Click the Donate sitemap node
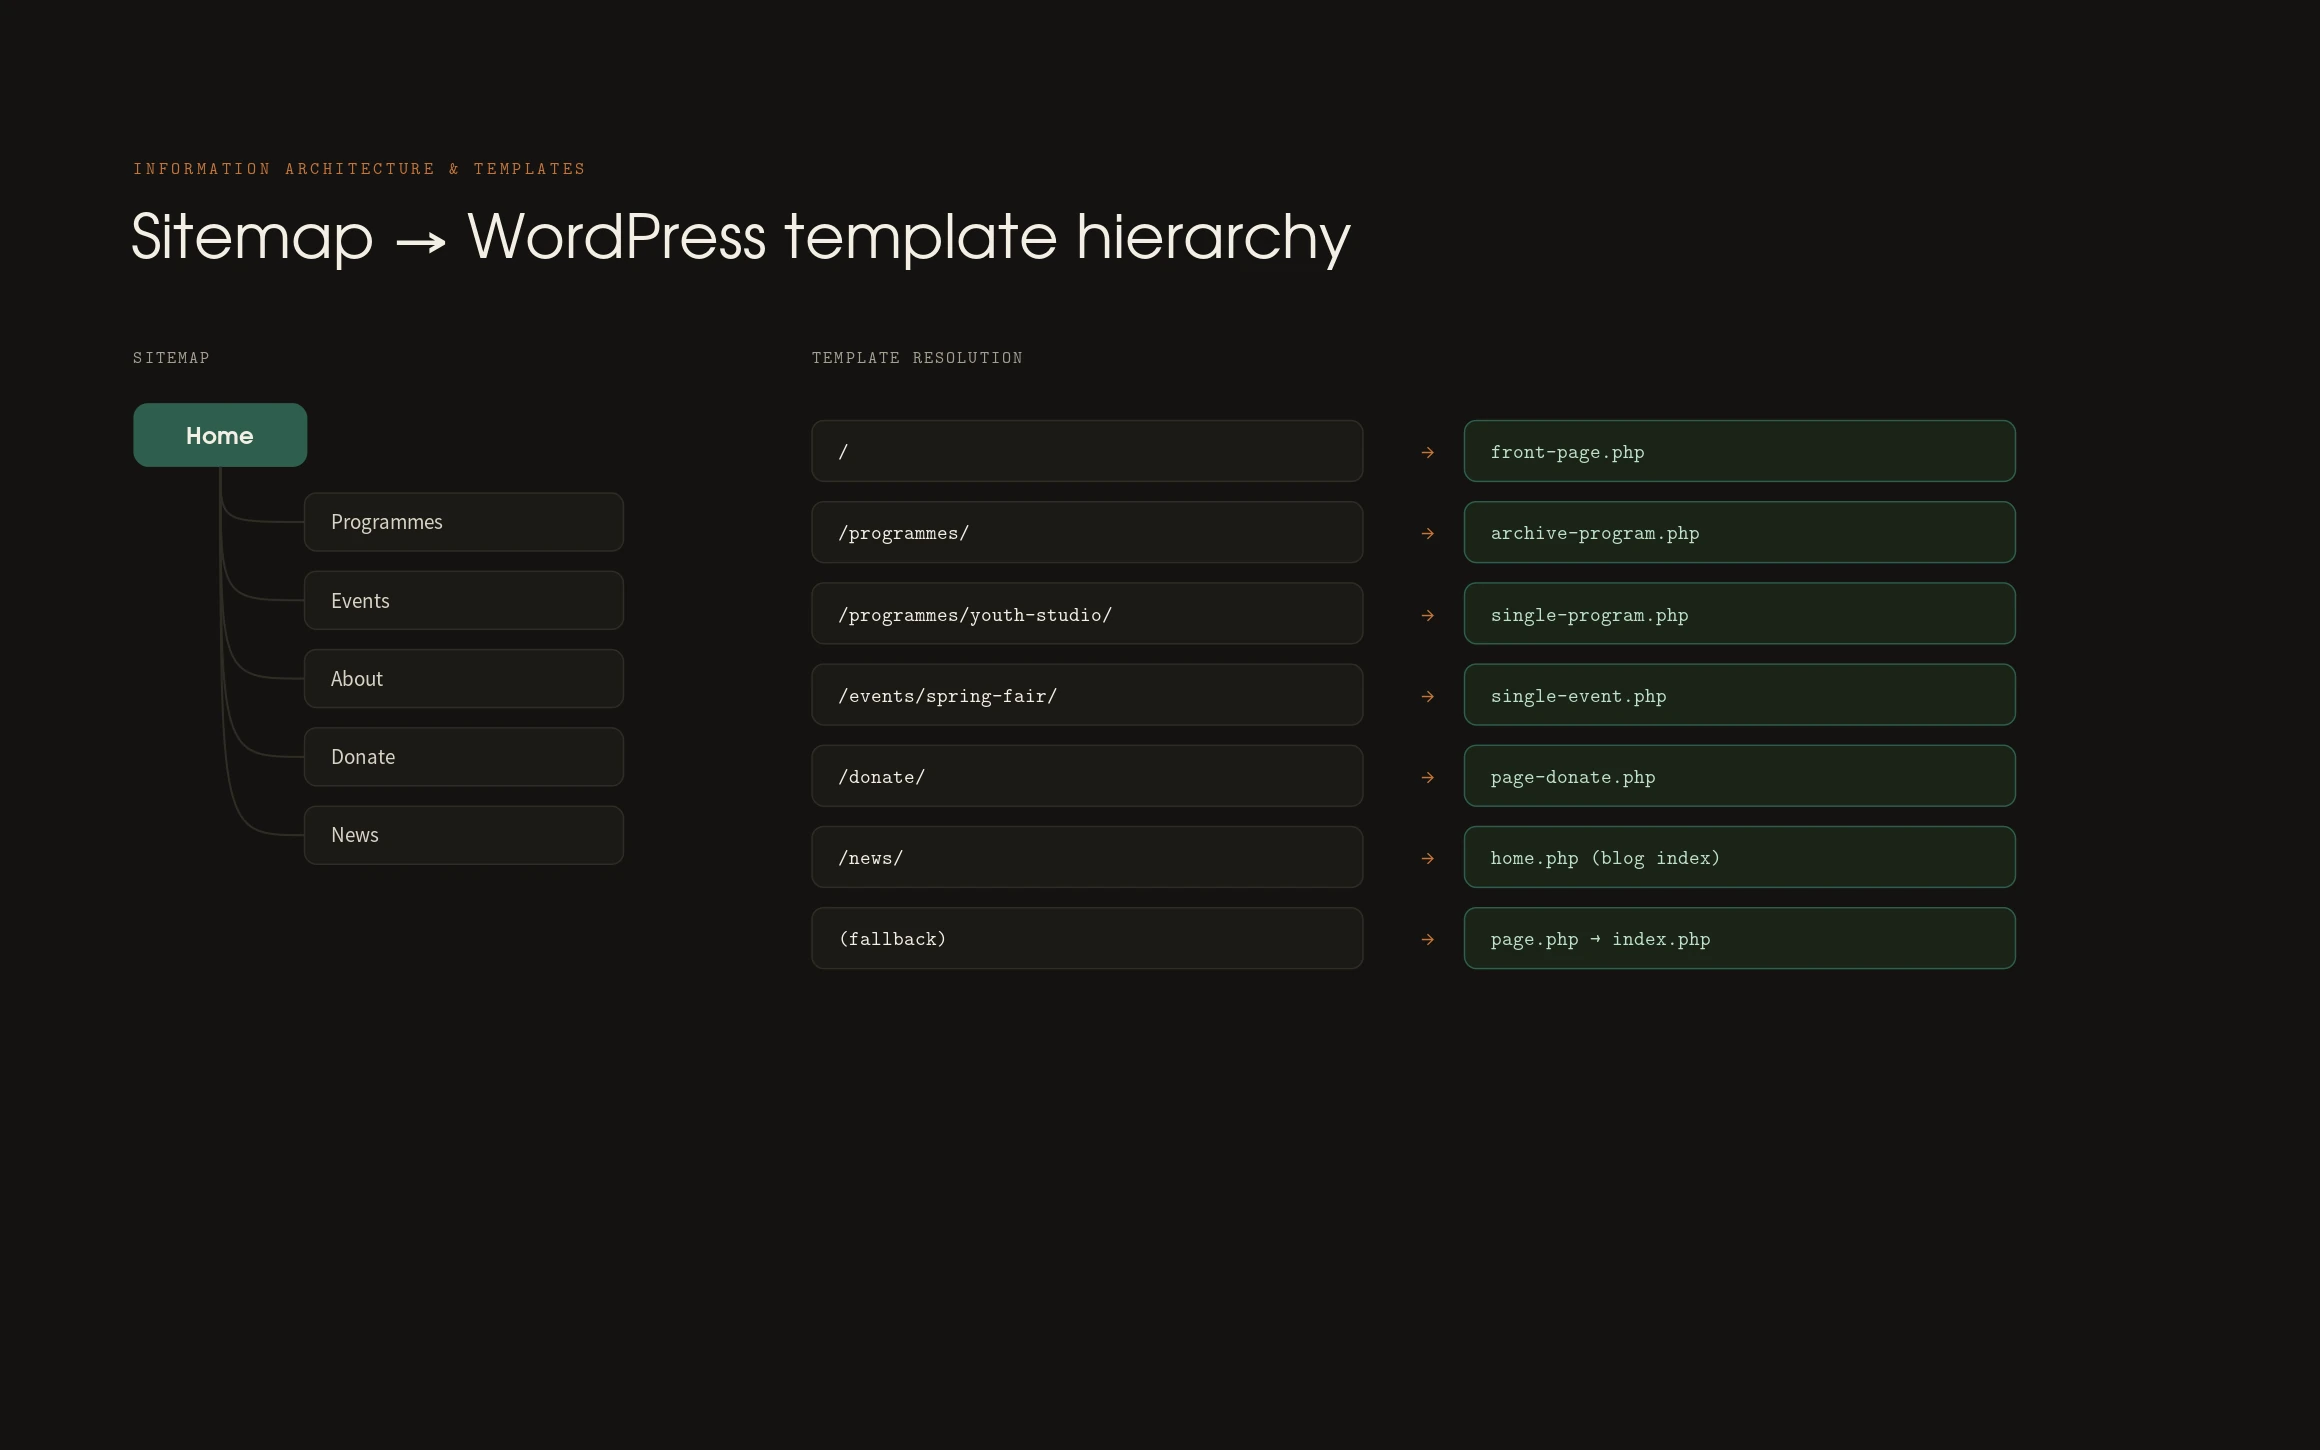The image size is (2320, 1450). [464, 757]
